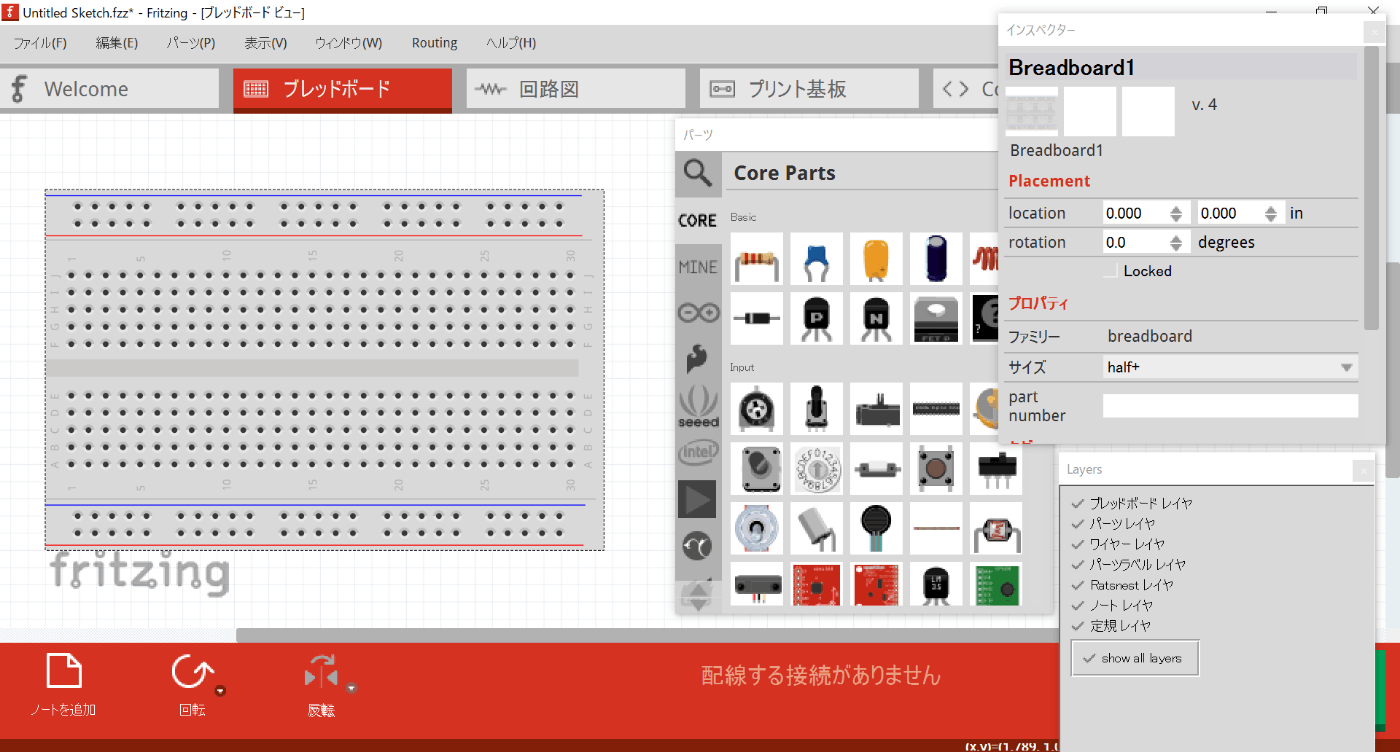The width and height of the screenshot is (1400, 752).
Task: Open the Seeed parts bin
Action: click(698, 406)
